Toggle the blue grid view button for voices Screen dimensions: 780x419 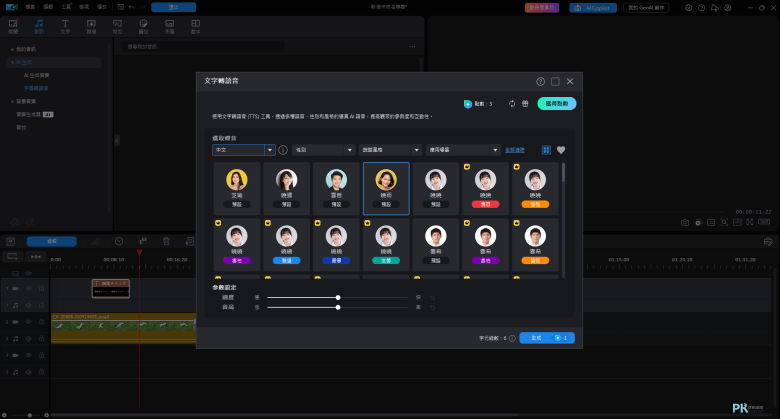[546, 150]
